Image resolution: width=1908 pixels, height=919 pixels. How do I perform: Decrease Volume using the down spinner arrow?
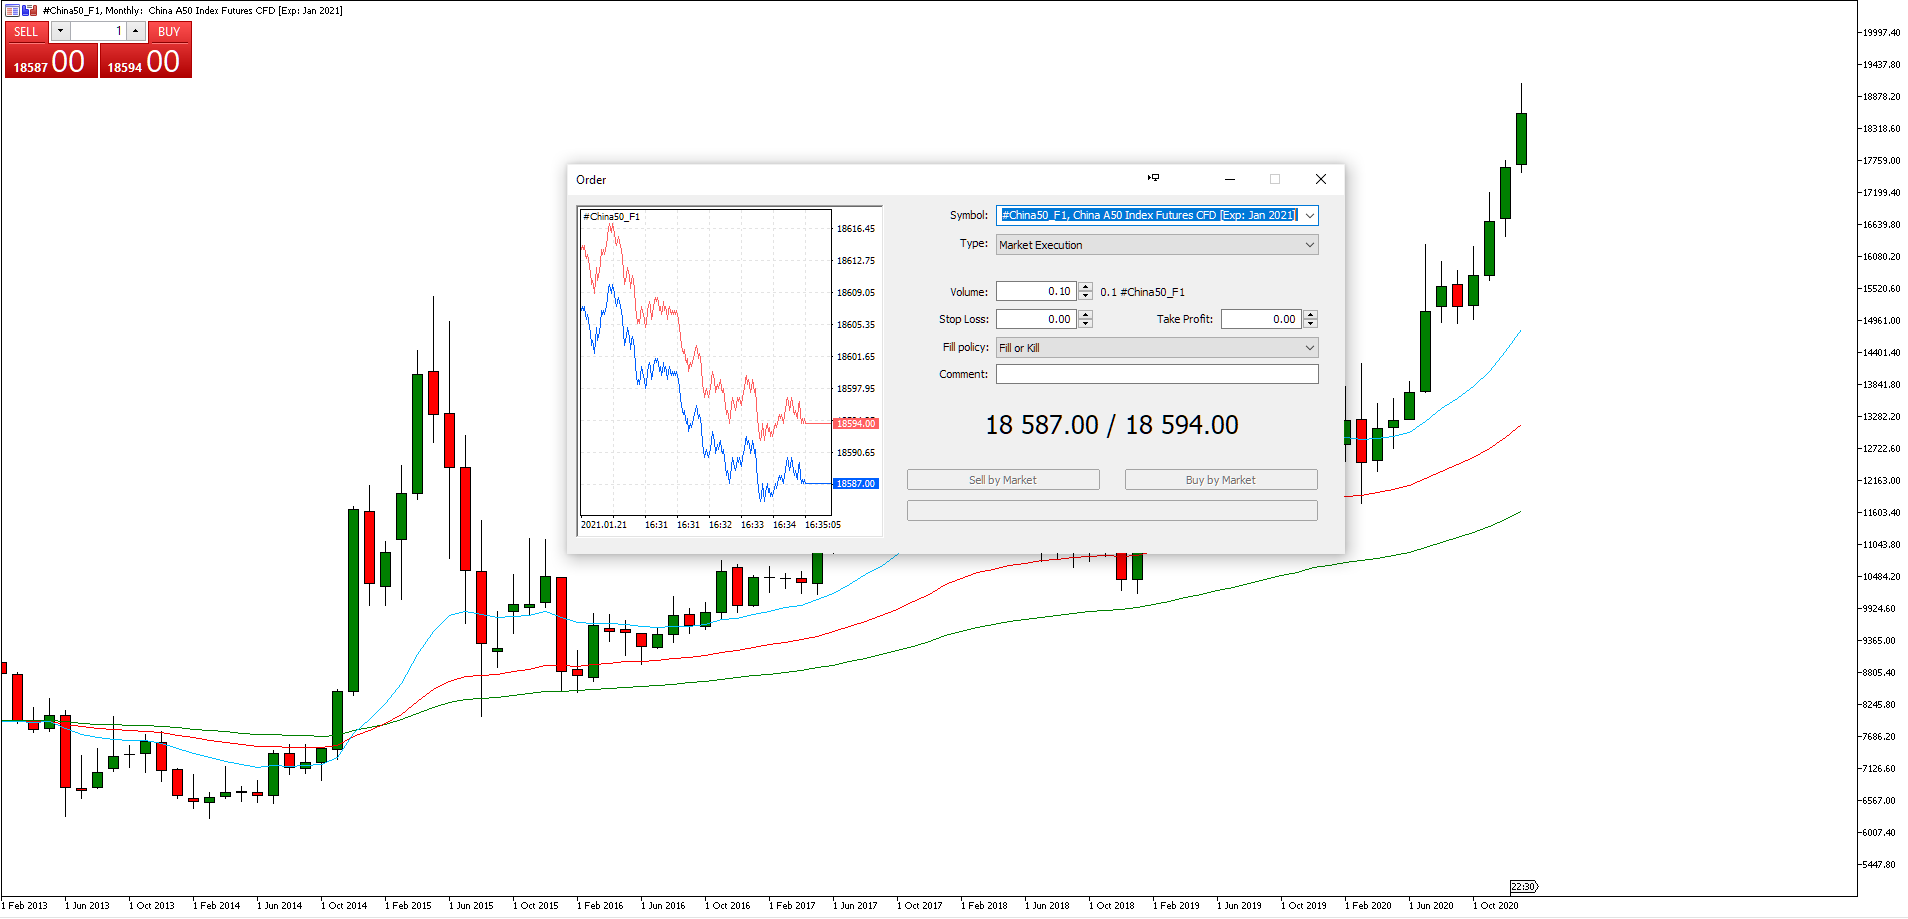[1085, 296]
